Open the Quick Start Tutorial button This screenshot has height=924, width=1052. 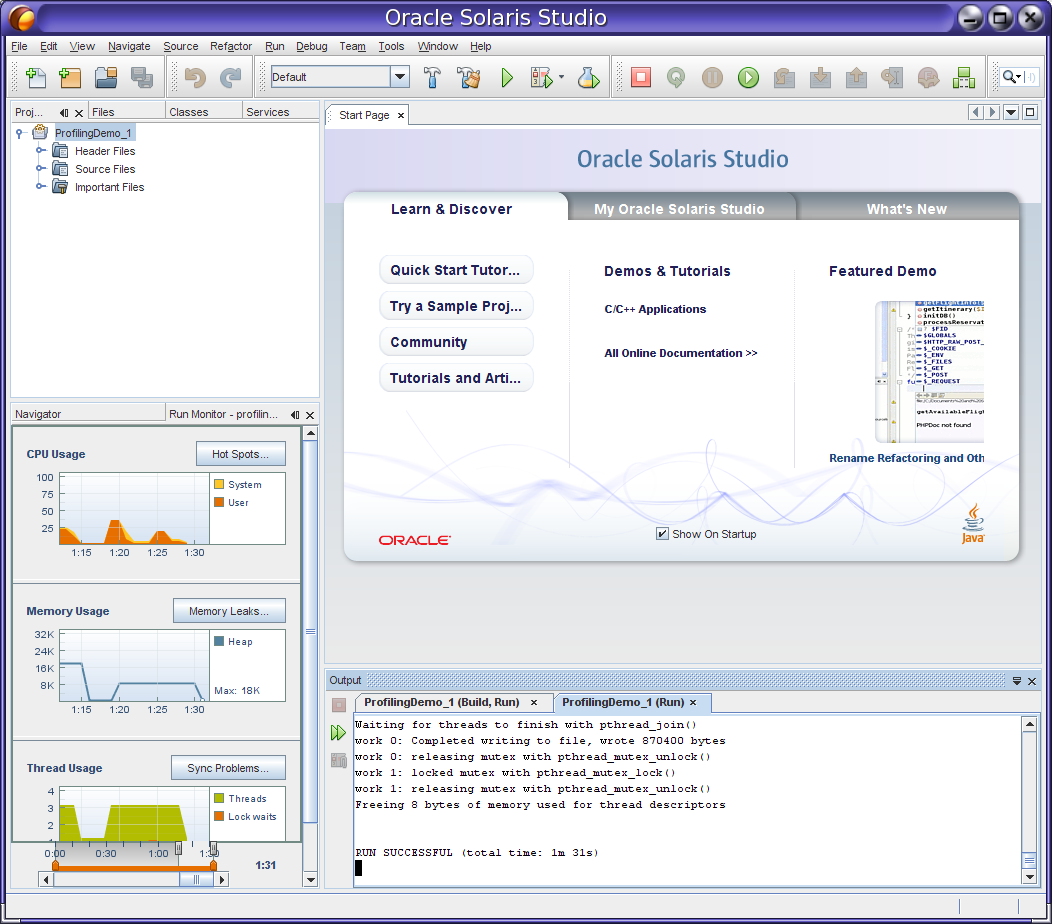(456, 270)
